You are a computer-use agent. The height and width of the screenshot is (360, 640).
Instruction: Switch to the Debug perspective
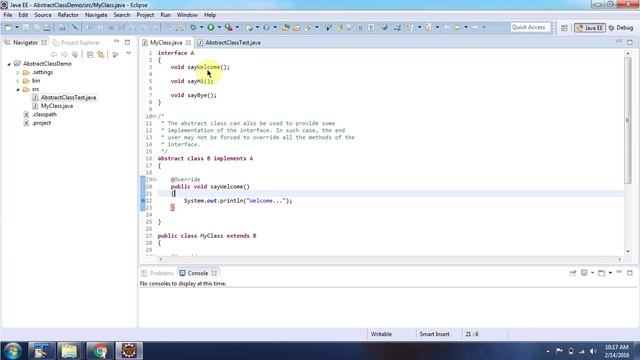(x=621, y=28)
